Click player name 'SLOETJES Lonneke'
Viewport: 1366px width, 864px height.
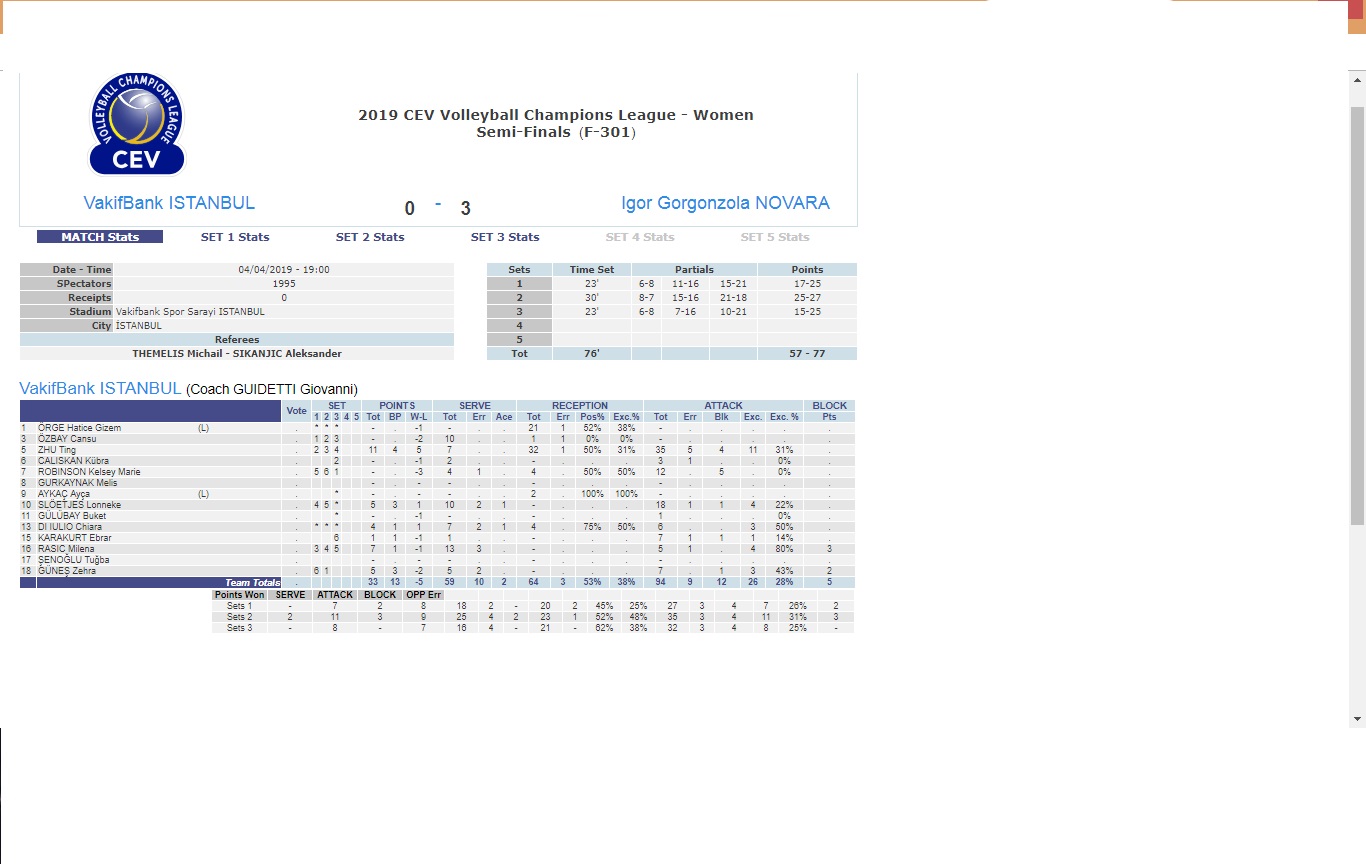click(79, 505)
